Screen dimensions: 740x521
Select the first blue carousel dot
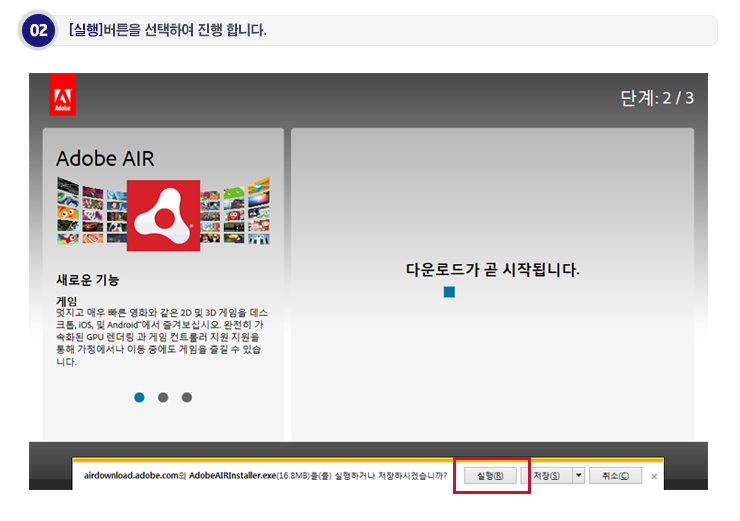[x=139, y=397]
